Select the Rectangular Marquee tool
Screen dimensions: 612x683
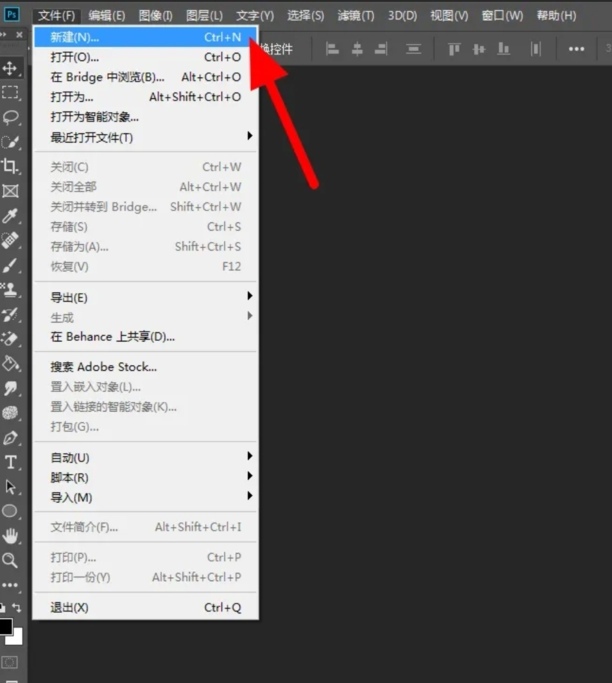pos(11,93)
